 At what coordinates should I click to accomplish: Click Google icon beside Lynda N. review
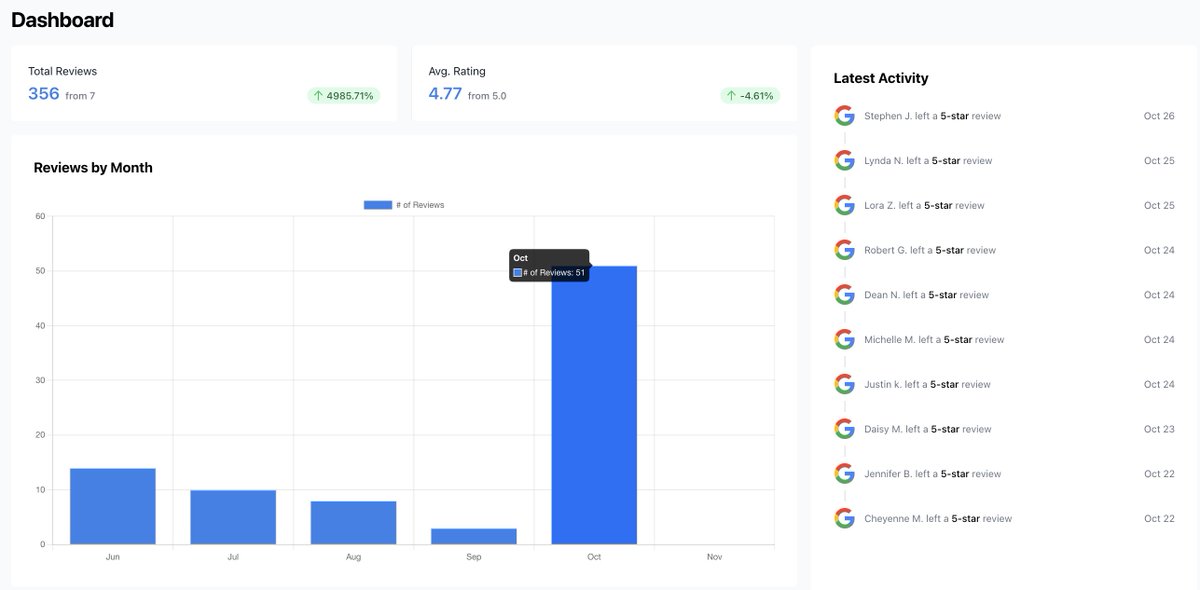(x=844, y=160)
